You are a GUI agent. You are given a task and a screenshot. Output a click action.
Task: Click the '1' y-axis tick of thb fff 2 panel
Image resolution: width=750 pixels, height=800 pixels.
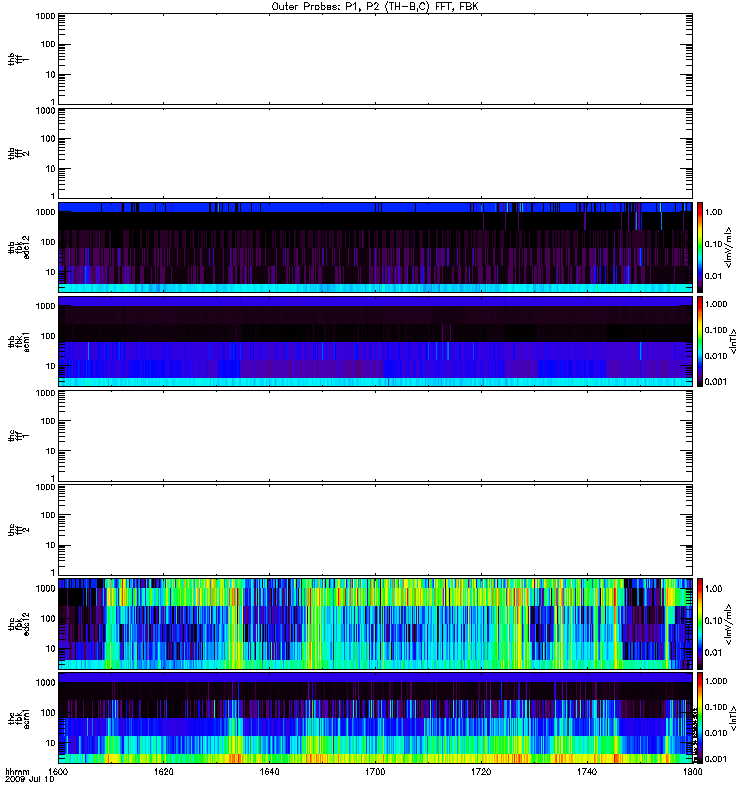pyautogui.click(x=53, y=196)
